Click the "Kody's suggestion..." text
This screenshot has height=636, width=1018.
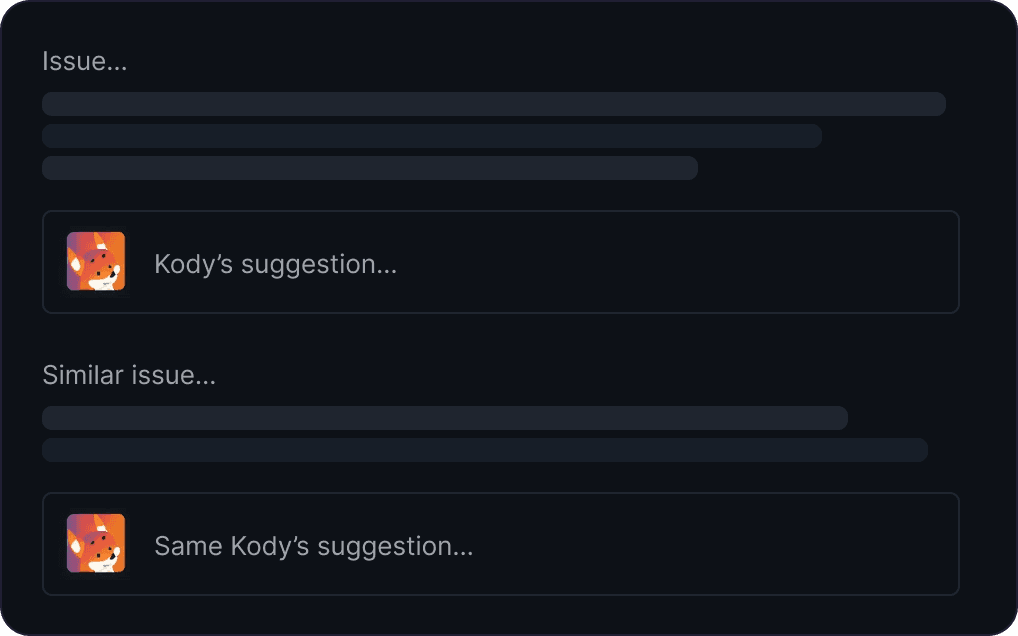[275, 264]
